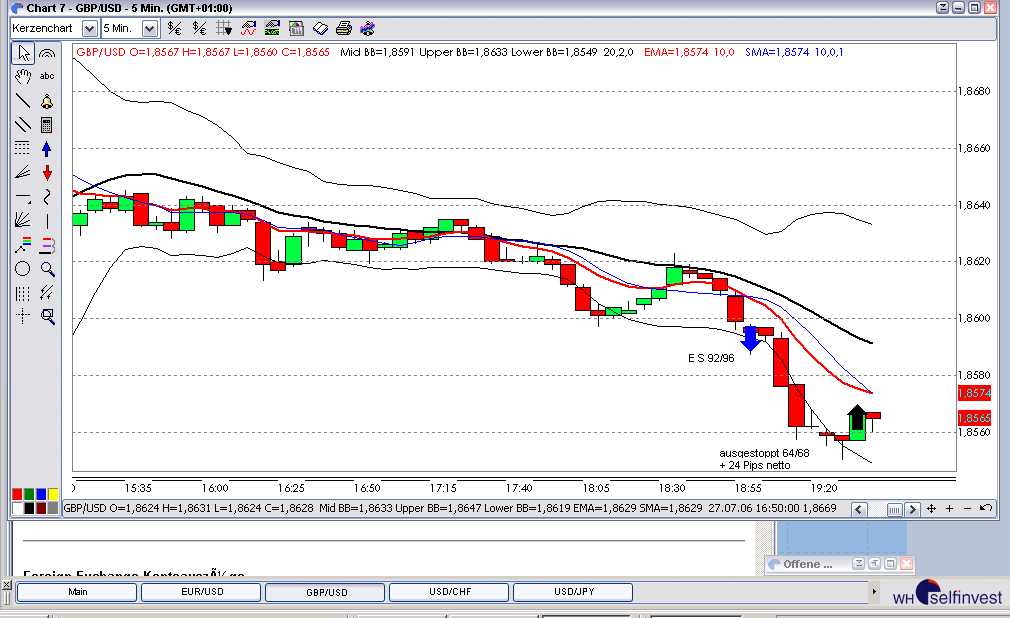This screenshot has width=1010, height=618.
Task: Switch to the USD/CHF tab
Action: [x=450, y=592]
